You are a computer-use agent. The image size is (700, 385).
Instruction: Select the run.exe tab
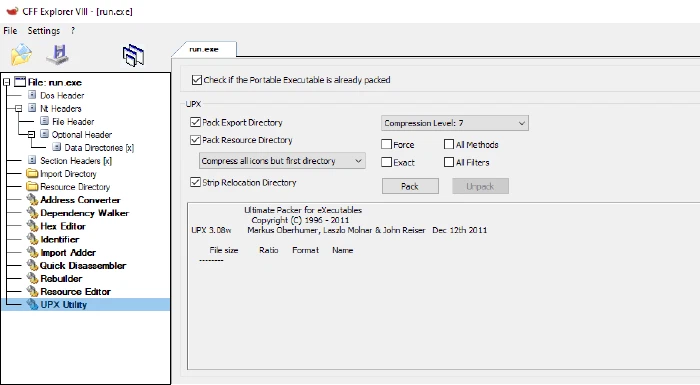pyautogui.click(x=204, y=49)
